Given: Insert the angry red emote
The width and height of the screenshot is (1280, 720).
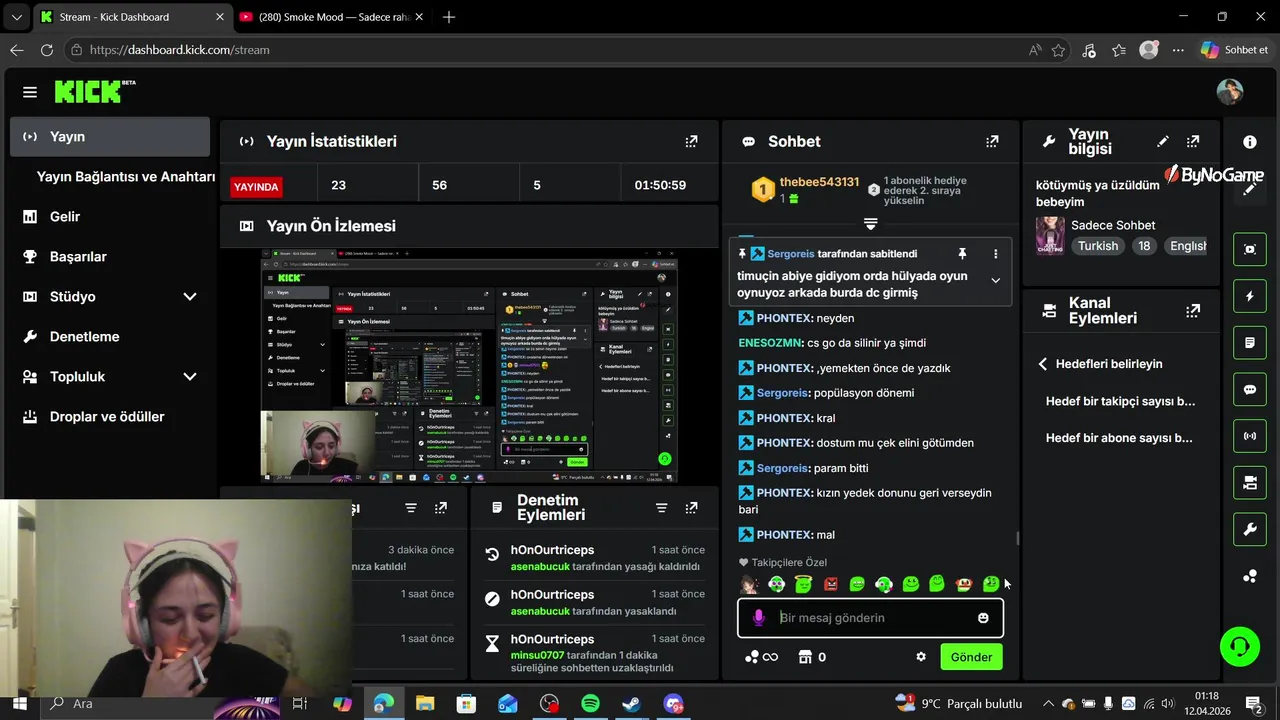Looking at the screenshot, I should click(830, 584).
